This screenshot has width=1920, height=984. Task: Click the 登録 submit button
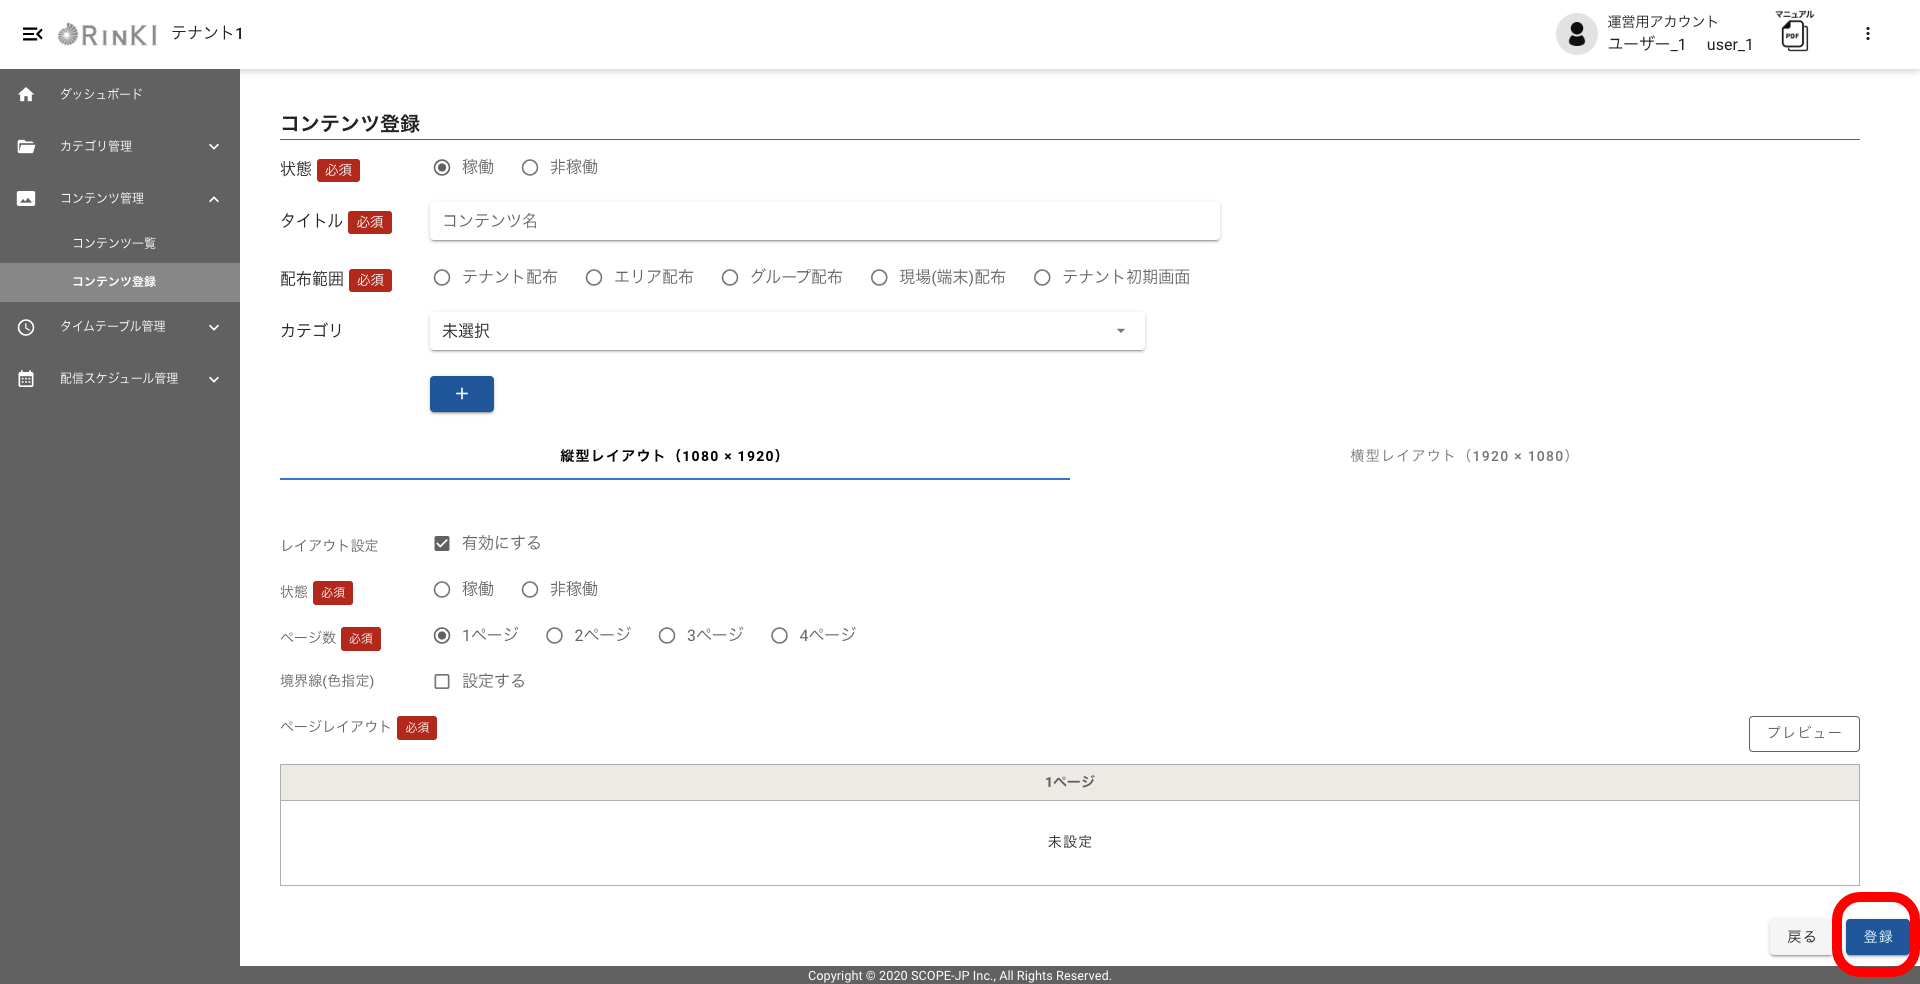click(x=1877, y=937)
